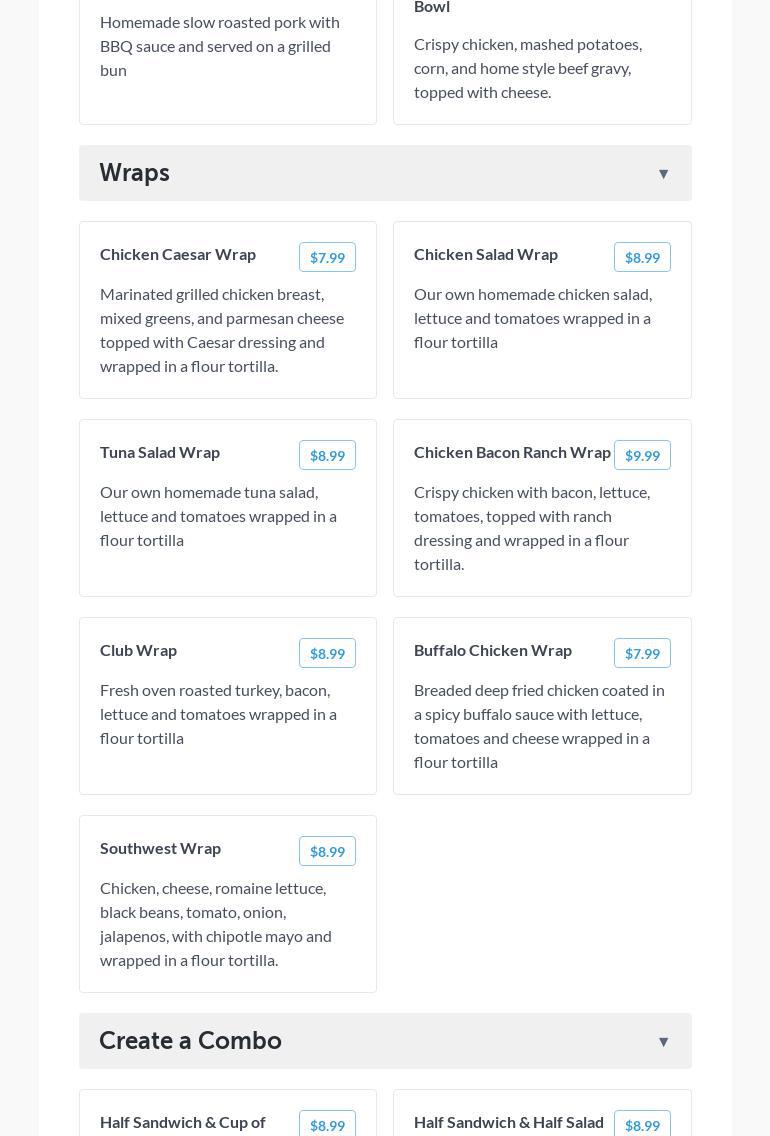Click the Tuna Salad Wrap title
This screenshot has height=1136, width=770.
160,452
